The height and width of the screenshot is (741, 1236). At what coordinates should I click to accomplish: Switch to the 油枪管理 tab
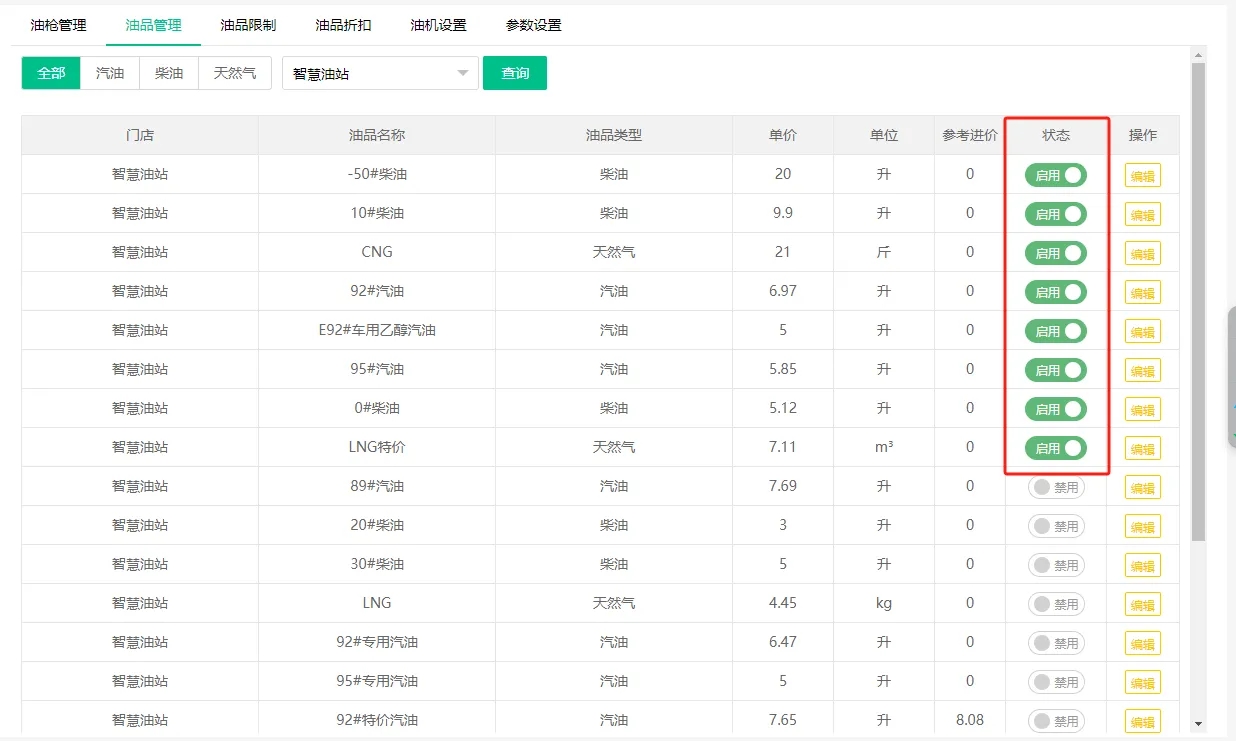tap(58, 25)
